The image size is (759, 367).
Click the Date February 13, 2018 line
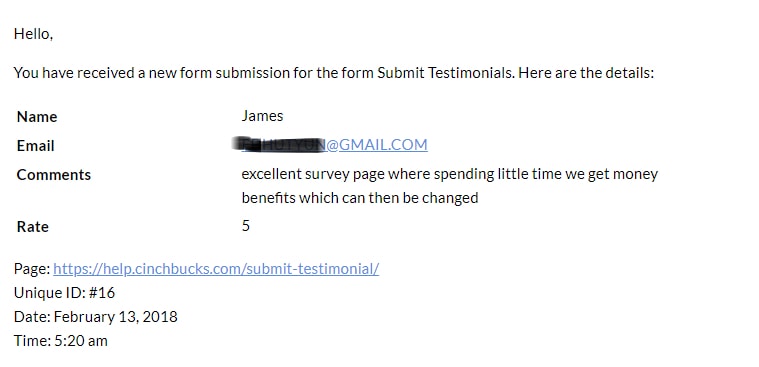tap(96, 317)
